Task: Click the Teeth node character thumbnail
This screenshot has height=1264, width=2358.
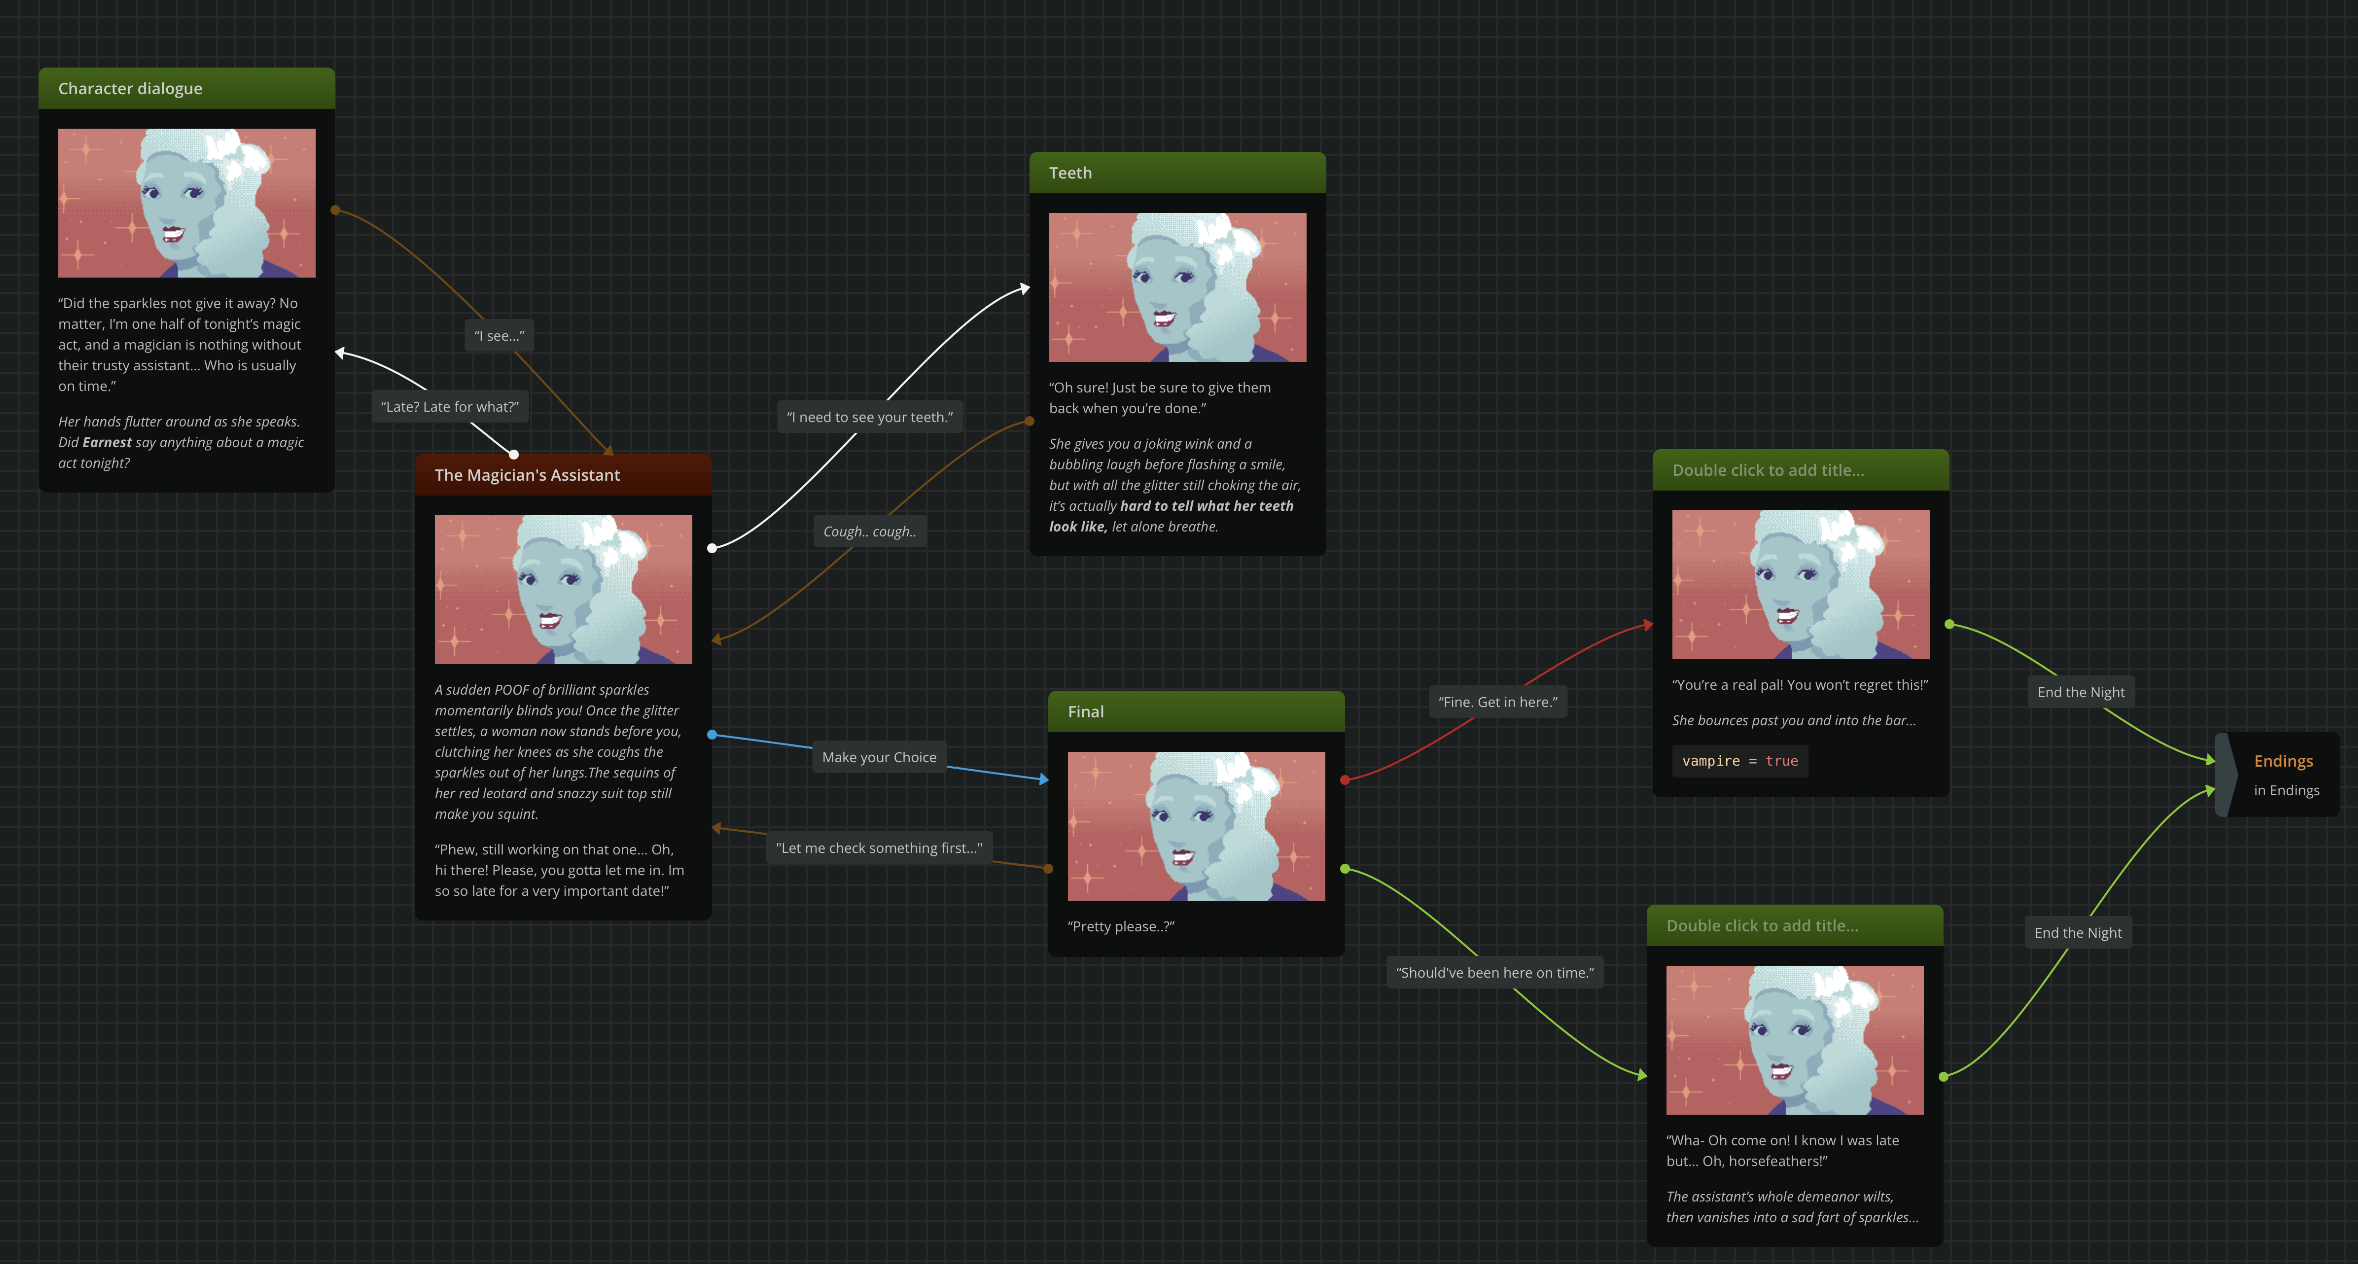Action: point(1177,287)
